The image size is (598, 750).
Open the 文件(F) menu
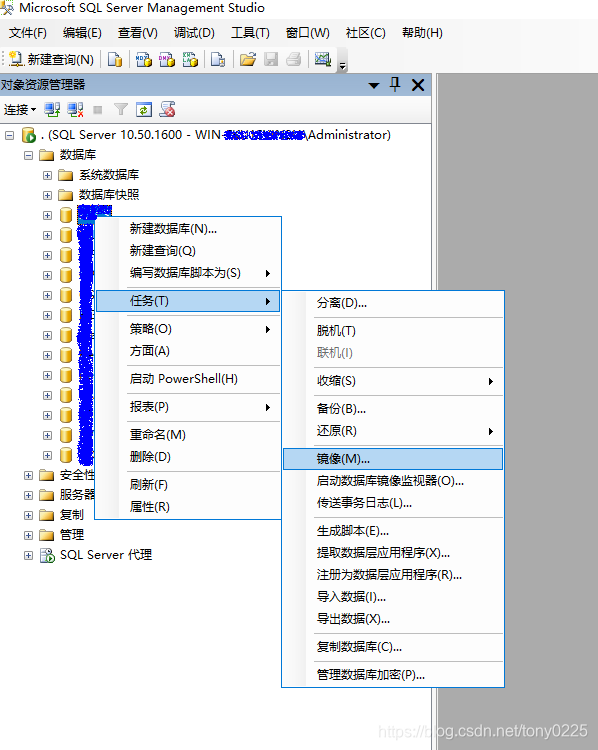(x=28, y=33)
